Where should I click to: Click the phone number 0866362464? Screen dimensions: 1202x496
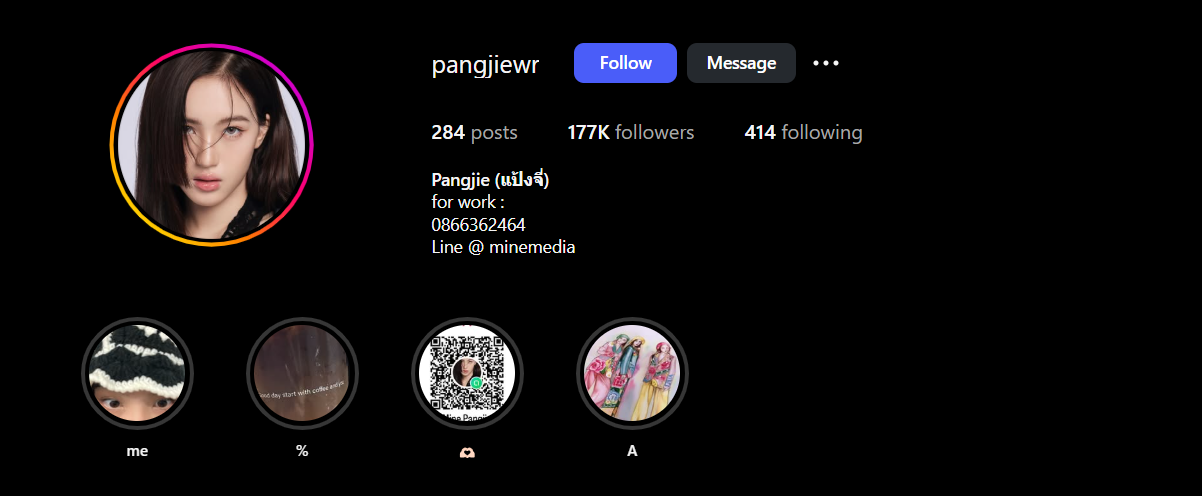point(478,224)
